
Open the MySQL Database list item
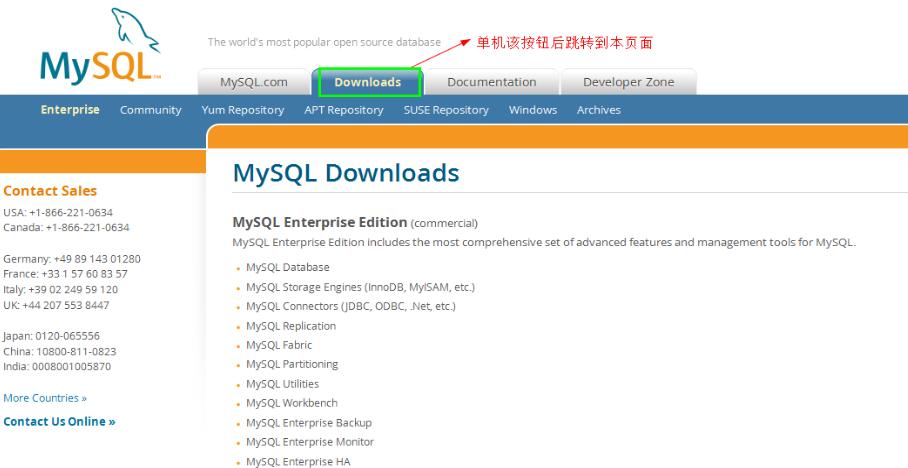point(288,267)
